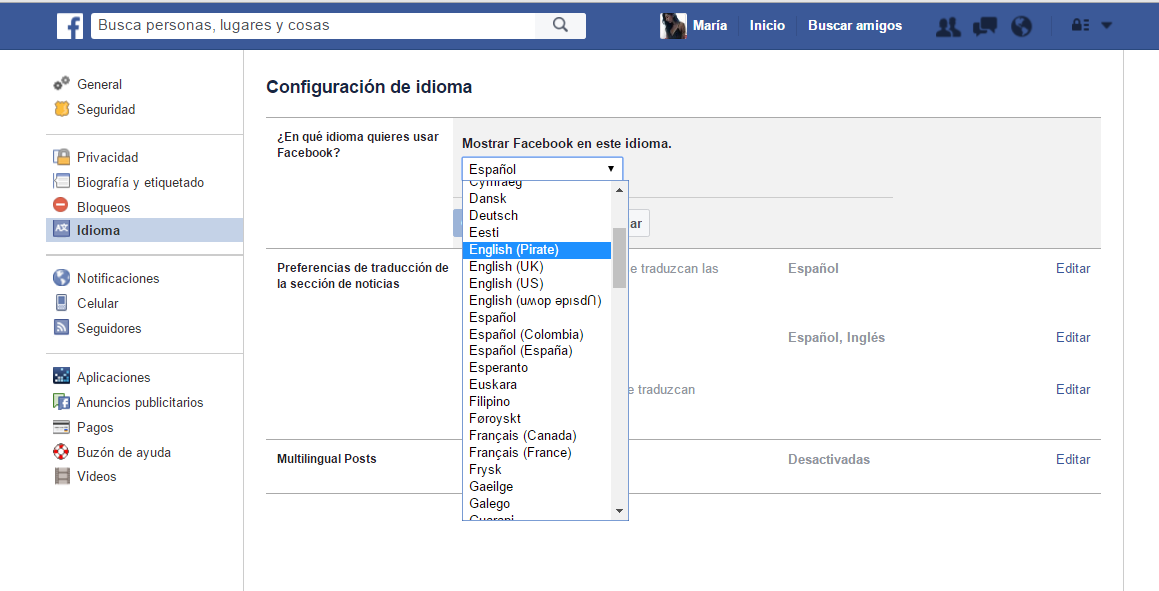Select English (US) from the language list
Image resolution: width=1159 pixels, height=591 pixels.
pos(506,283)
